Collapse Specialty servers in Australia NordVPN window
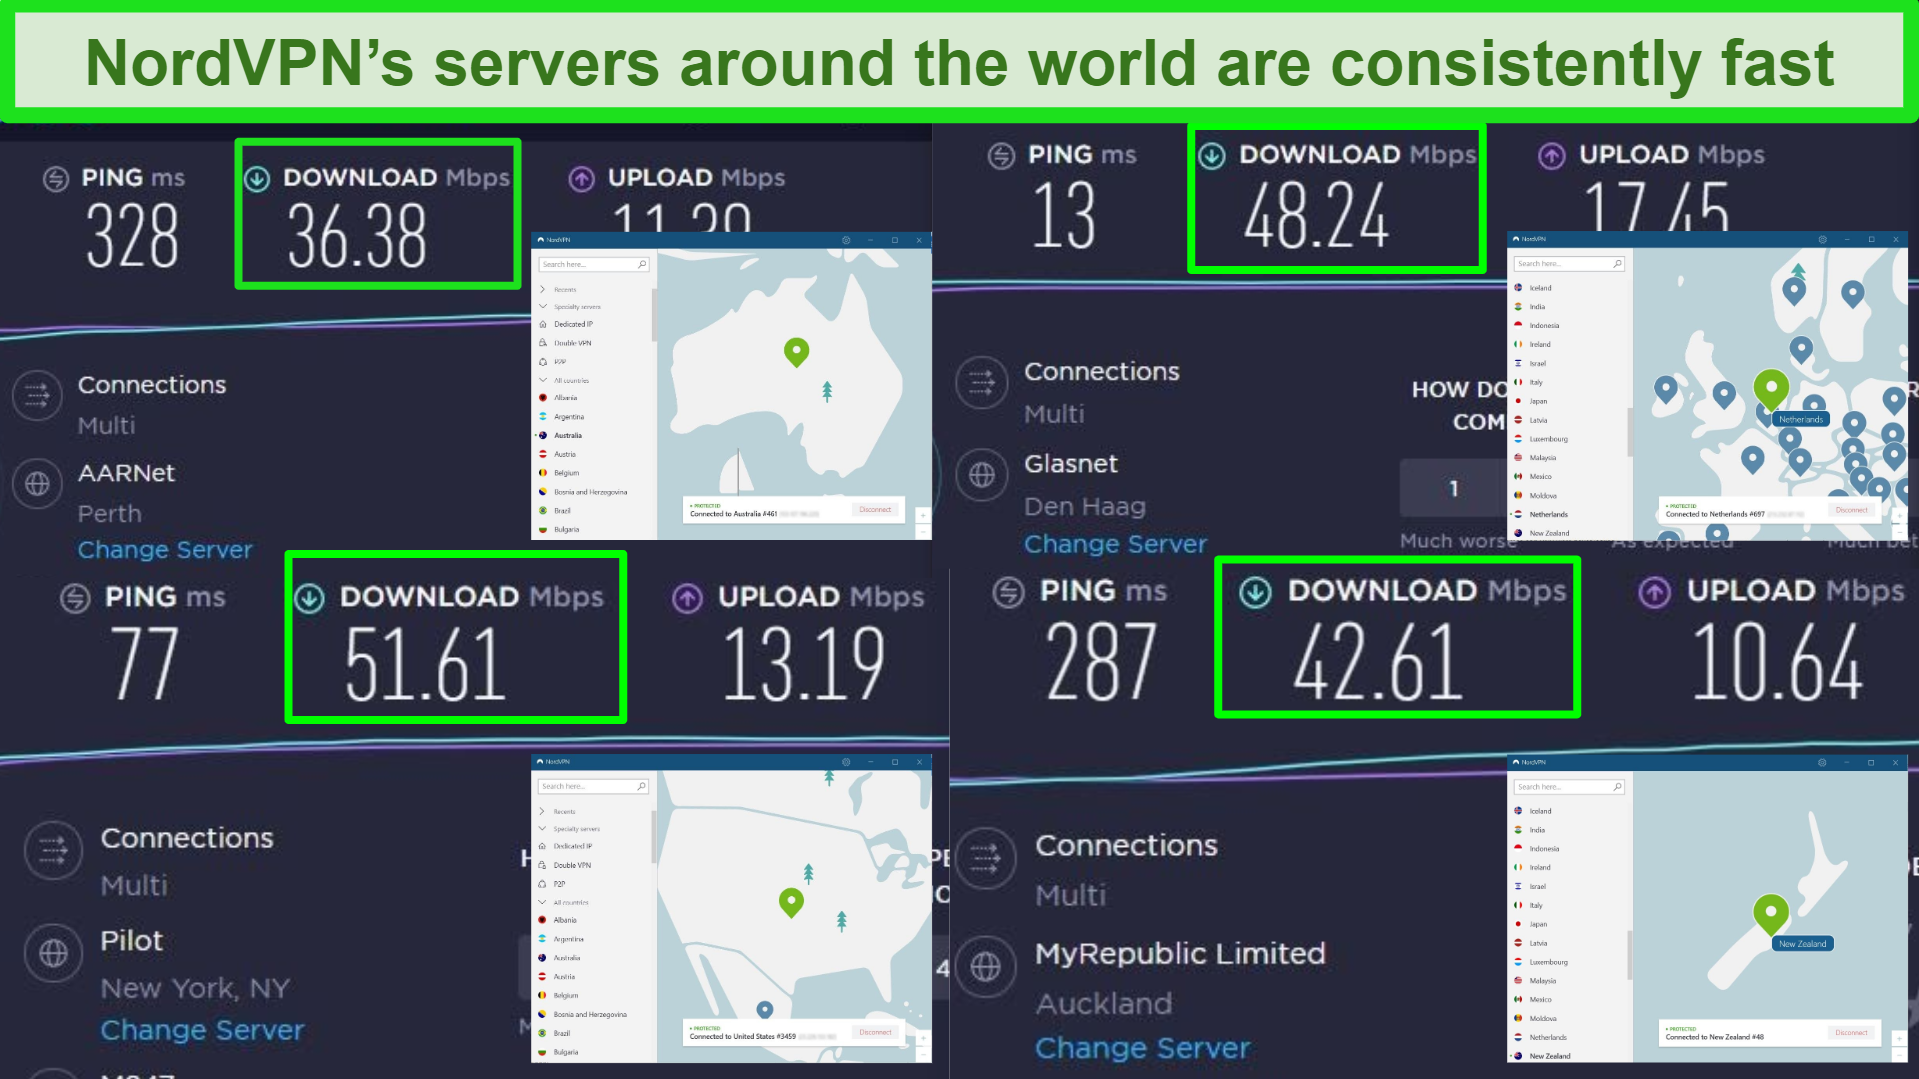 pos(543,306)
